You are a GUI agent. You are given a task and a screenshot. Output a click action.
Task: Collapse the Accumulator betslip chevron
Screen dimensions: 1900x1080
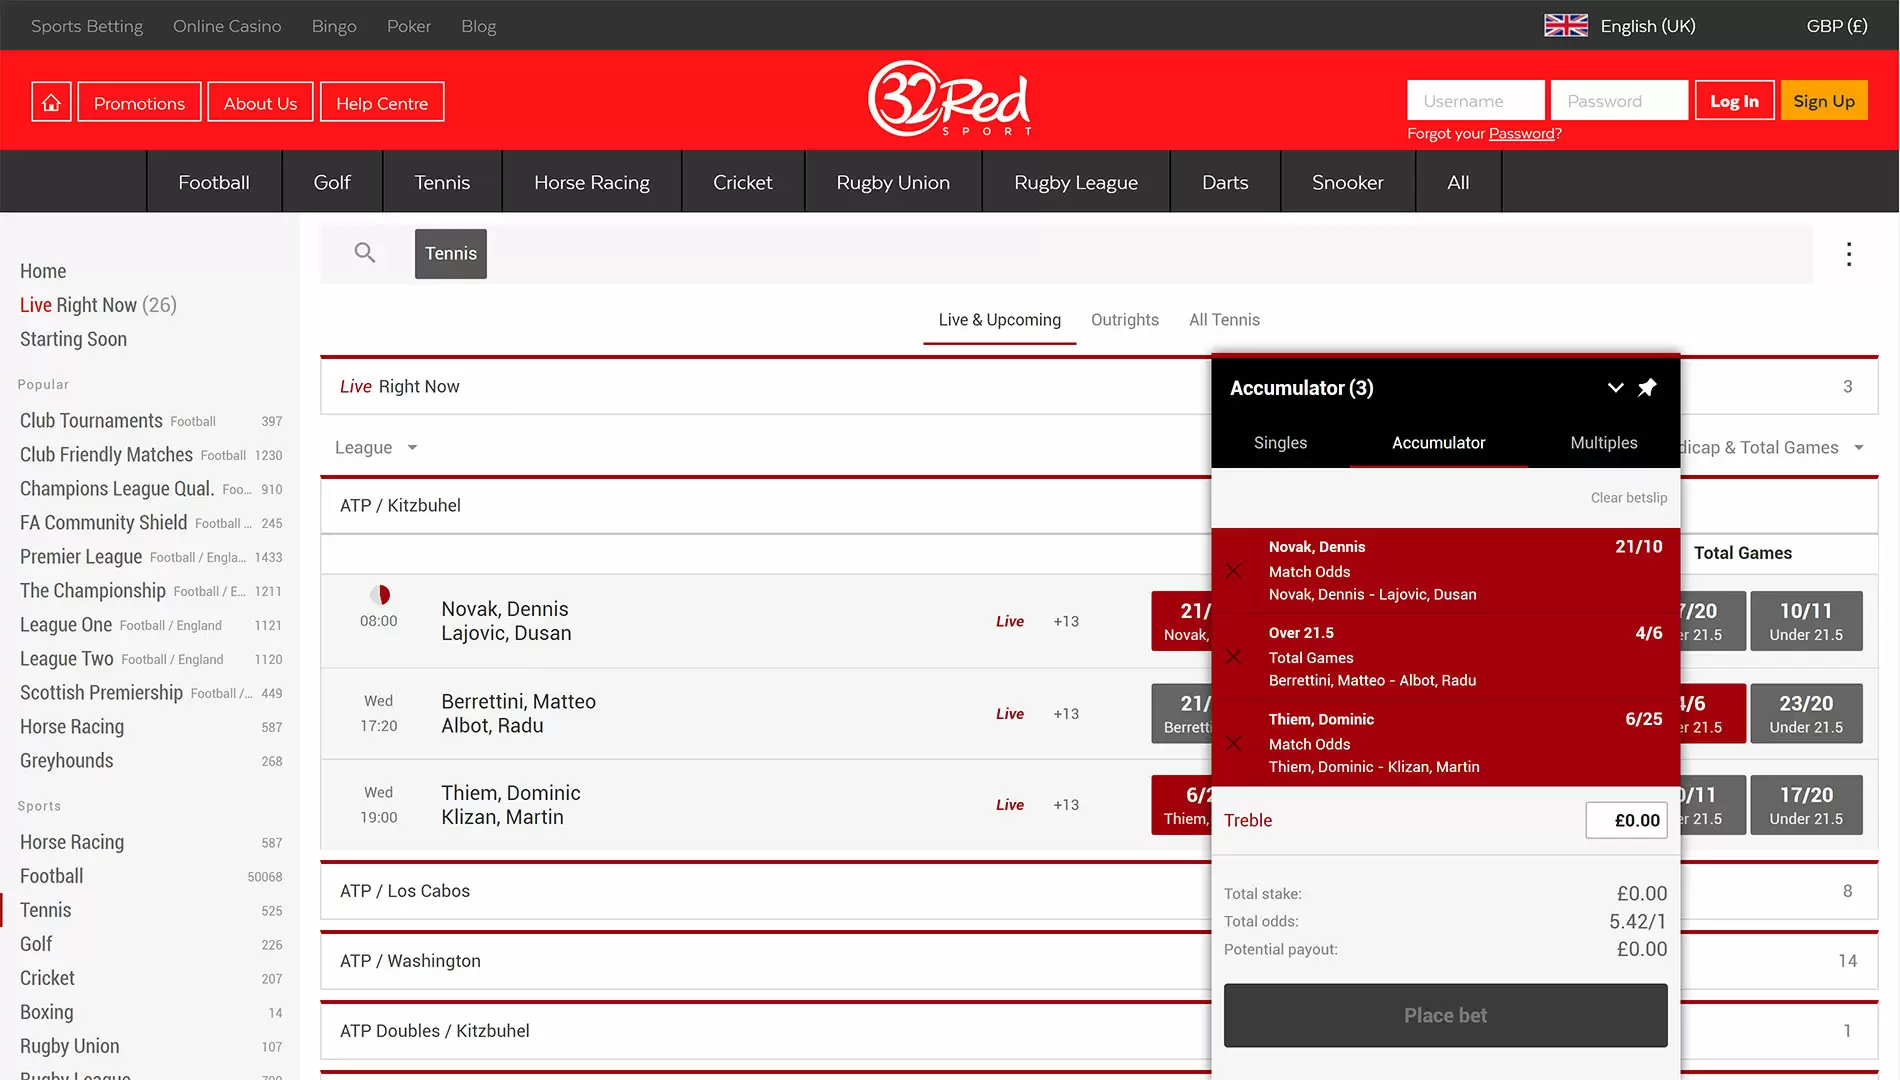click(x=1615, y=387)
